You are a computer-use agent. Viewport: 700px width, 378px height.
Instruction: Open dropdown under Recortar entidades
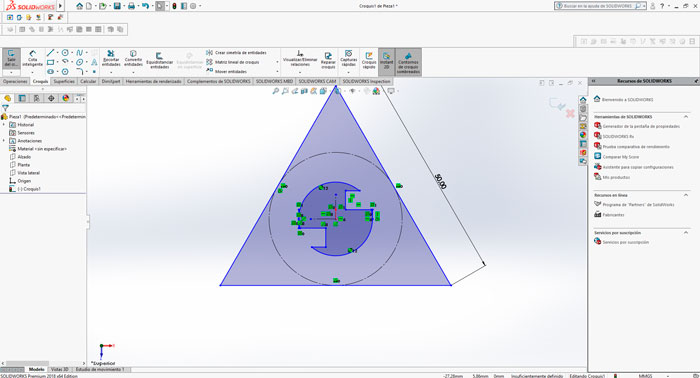coord(111,72)
